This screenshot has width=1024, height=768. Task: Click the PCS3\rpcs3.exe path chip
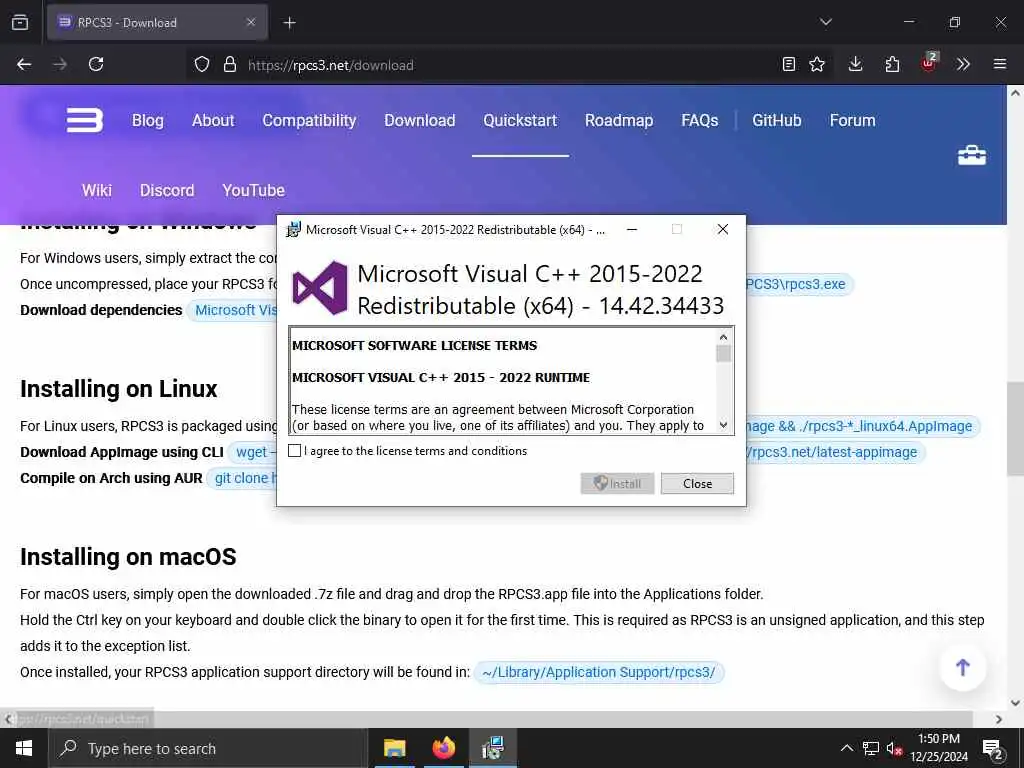[x=799, y=284]
